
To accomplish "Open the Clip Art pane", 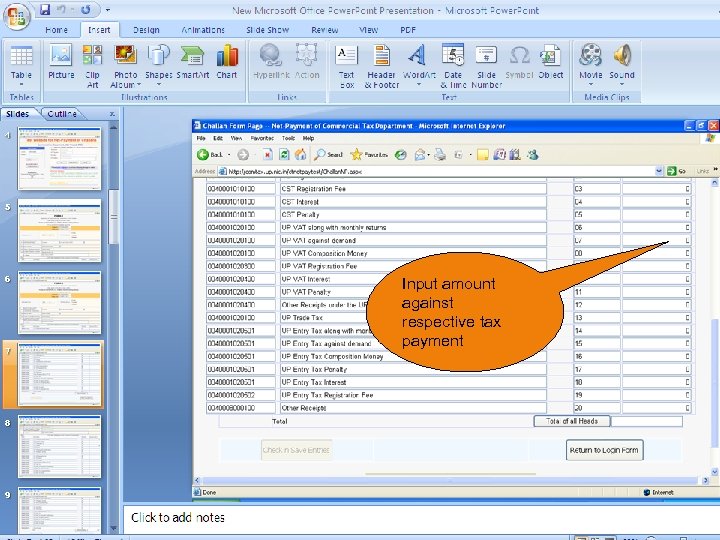I will pyautogui.click(x=92, y=66).
